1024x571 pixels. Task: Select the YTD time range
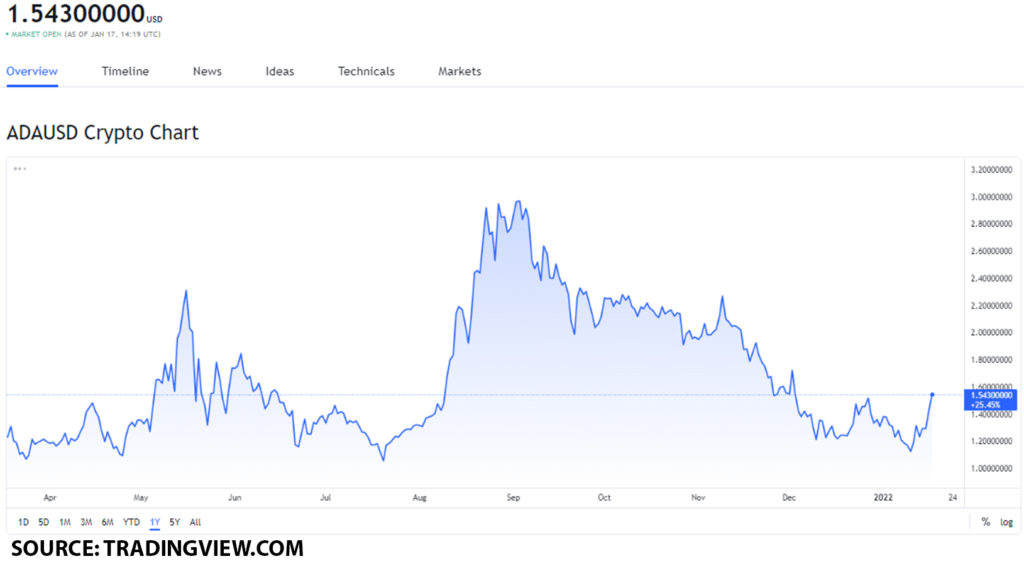131,522
